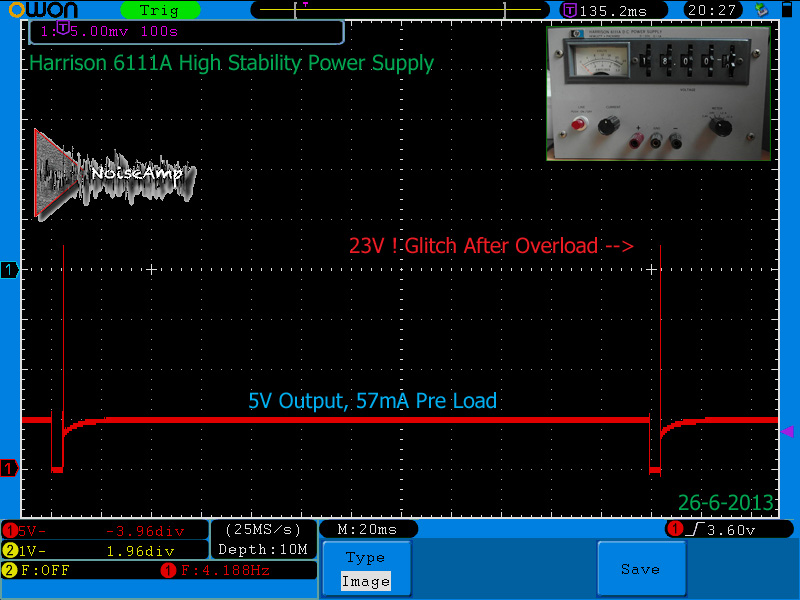Click the power supply photo thumbnail
This screenshot has height=600, width=800.
coord(658,93)
